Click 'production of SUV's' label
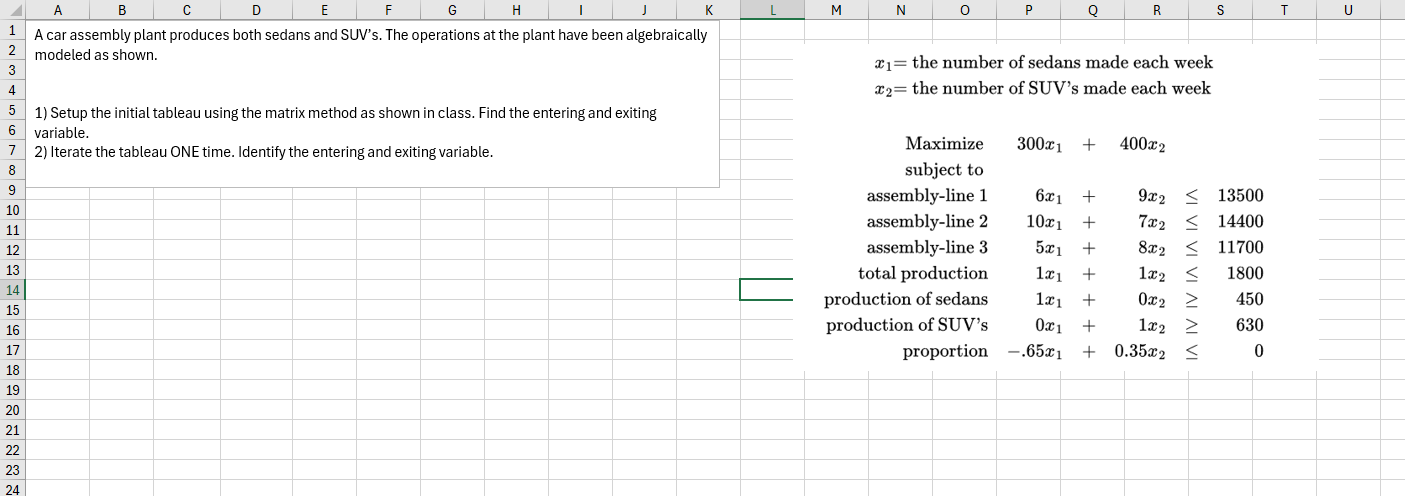The width and height of the screenshot is (1405, 496). (907, 326)
